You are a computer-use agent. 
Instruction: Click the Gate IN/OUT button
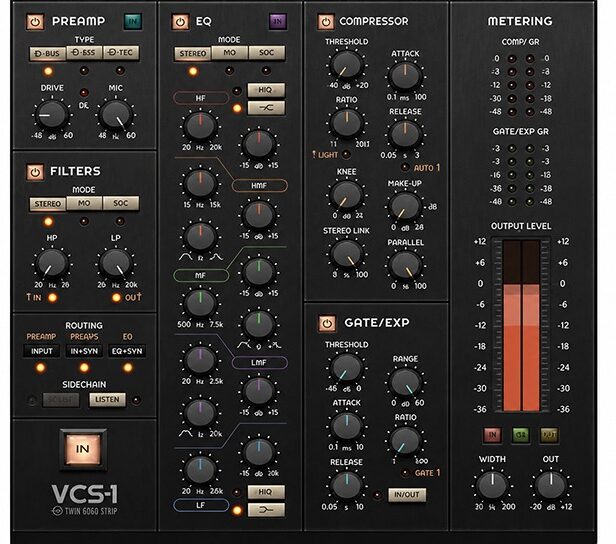pyautogui.click(x=407, y=495)
